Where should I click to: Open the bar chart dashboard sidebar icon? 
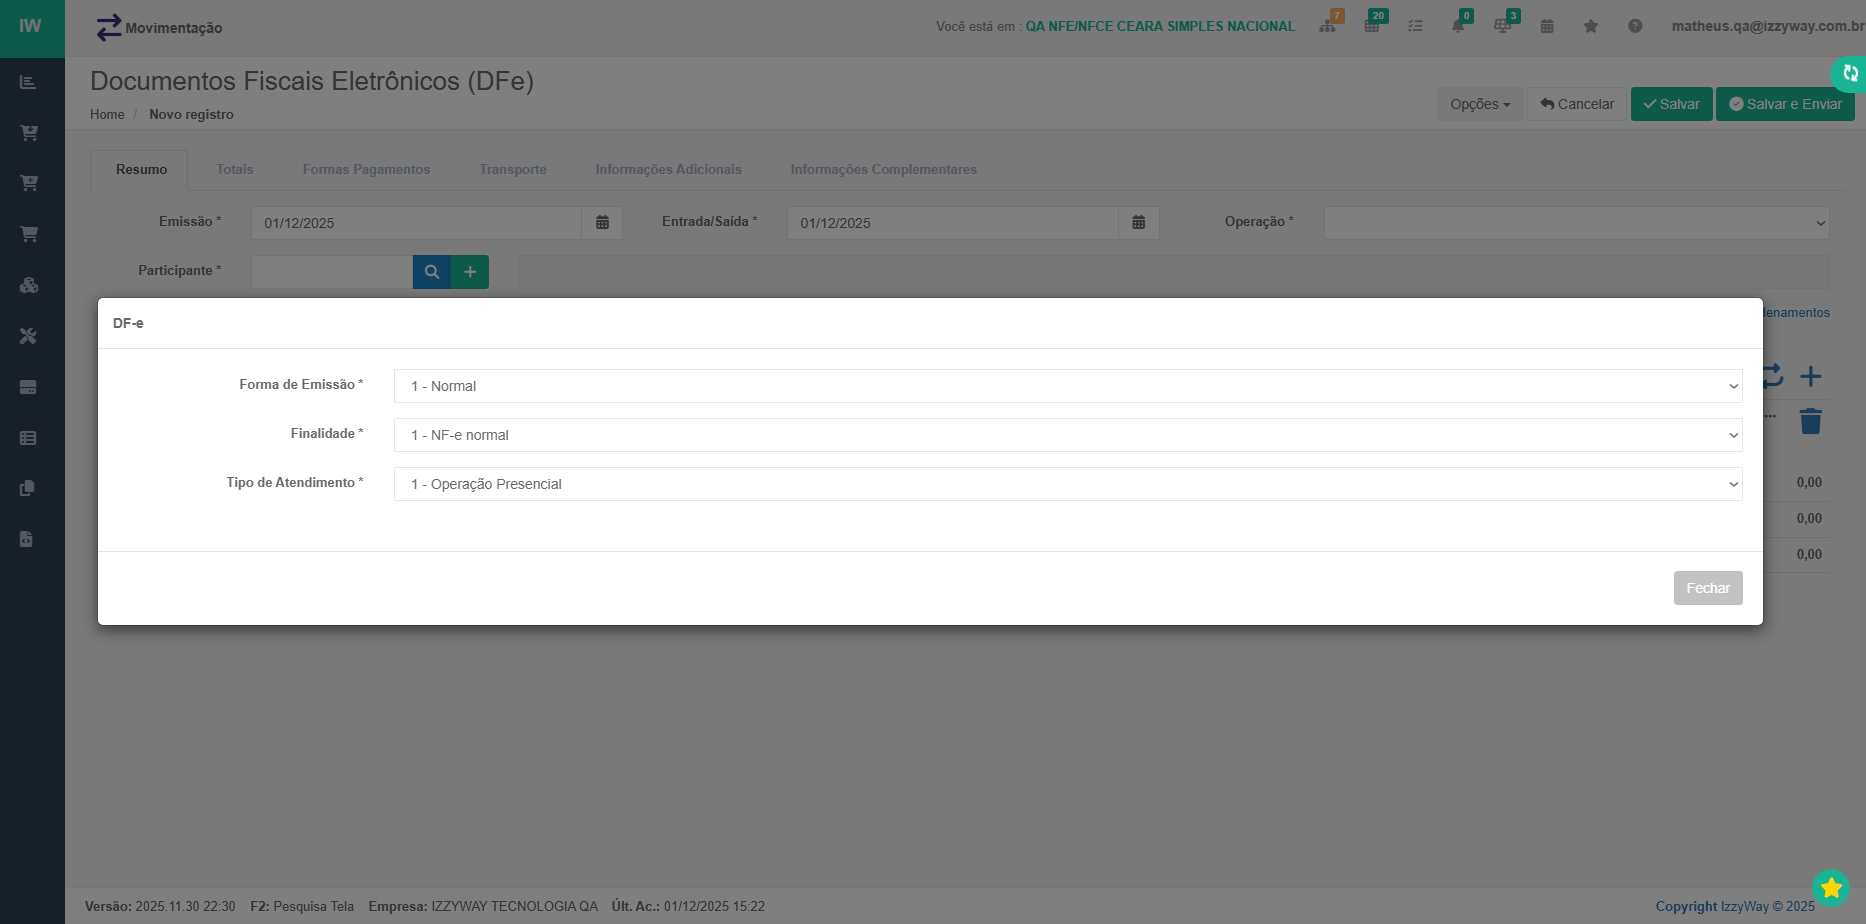28,82
